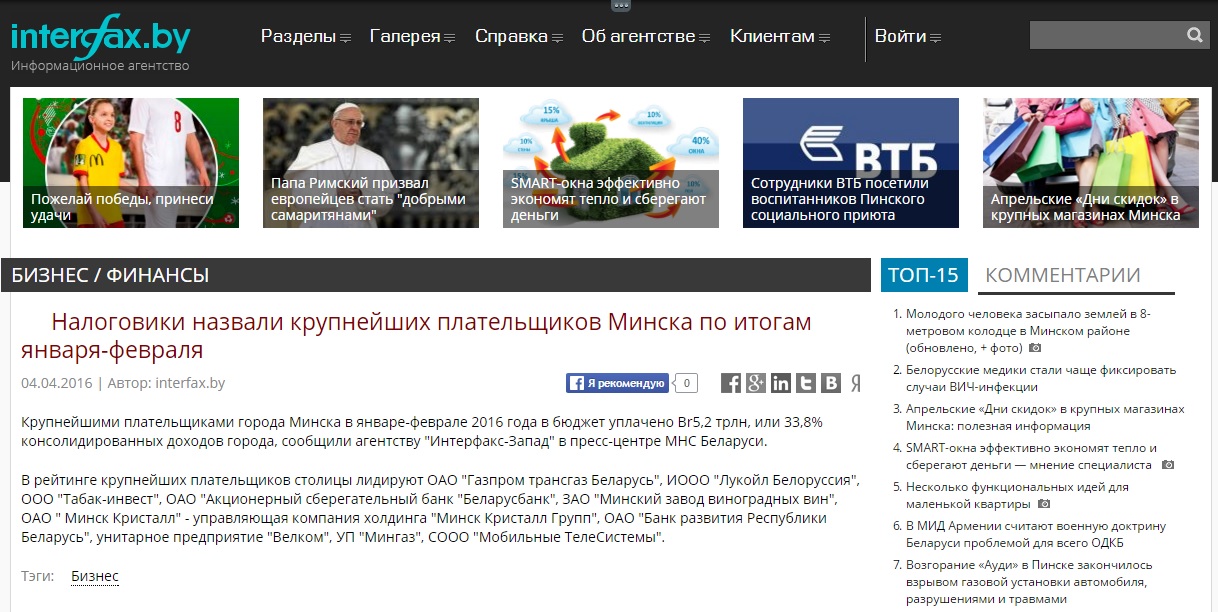Open top item Апрельские Дни скидок: полезная информация

click(1045, 417)
